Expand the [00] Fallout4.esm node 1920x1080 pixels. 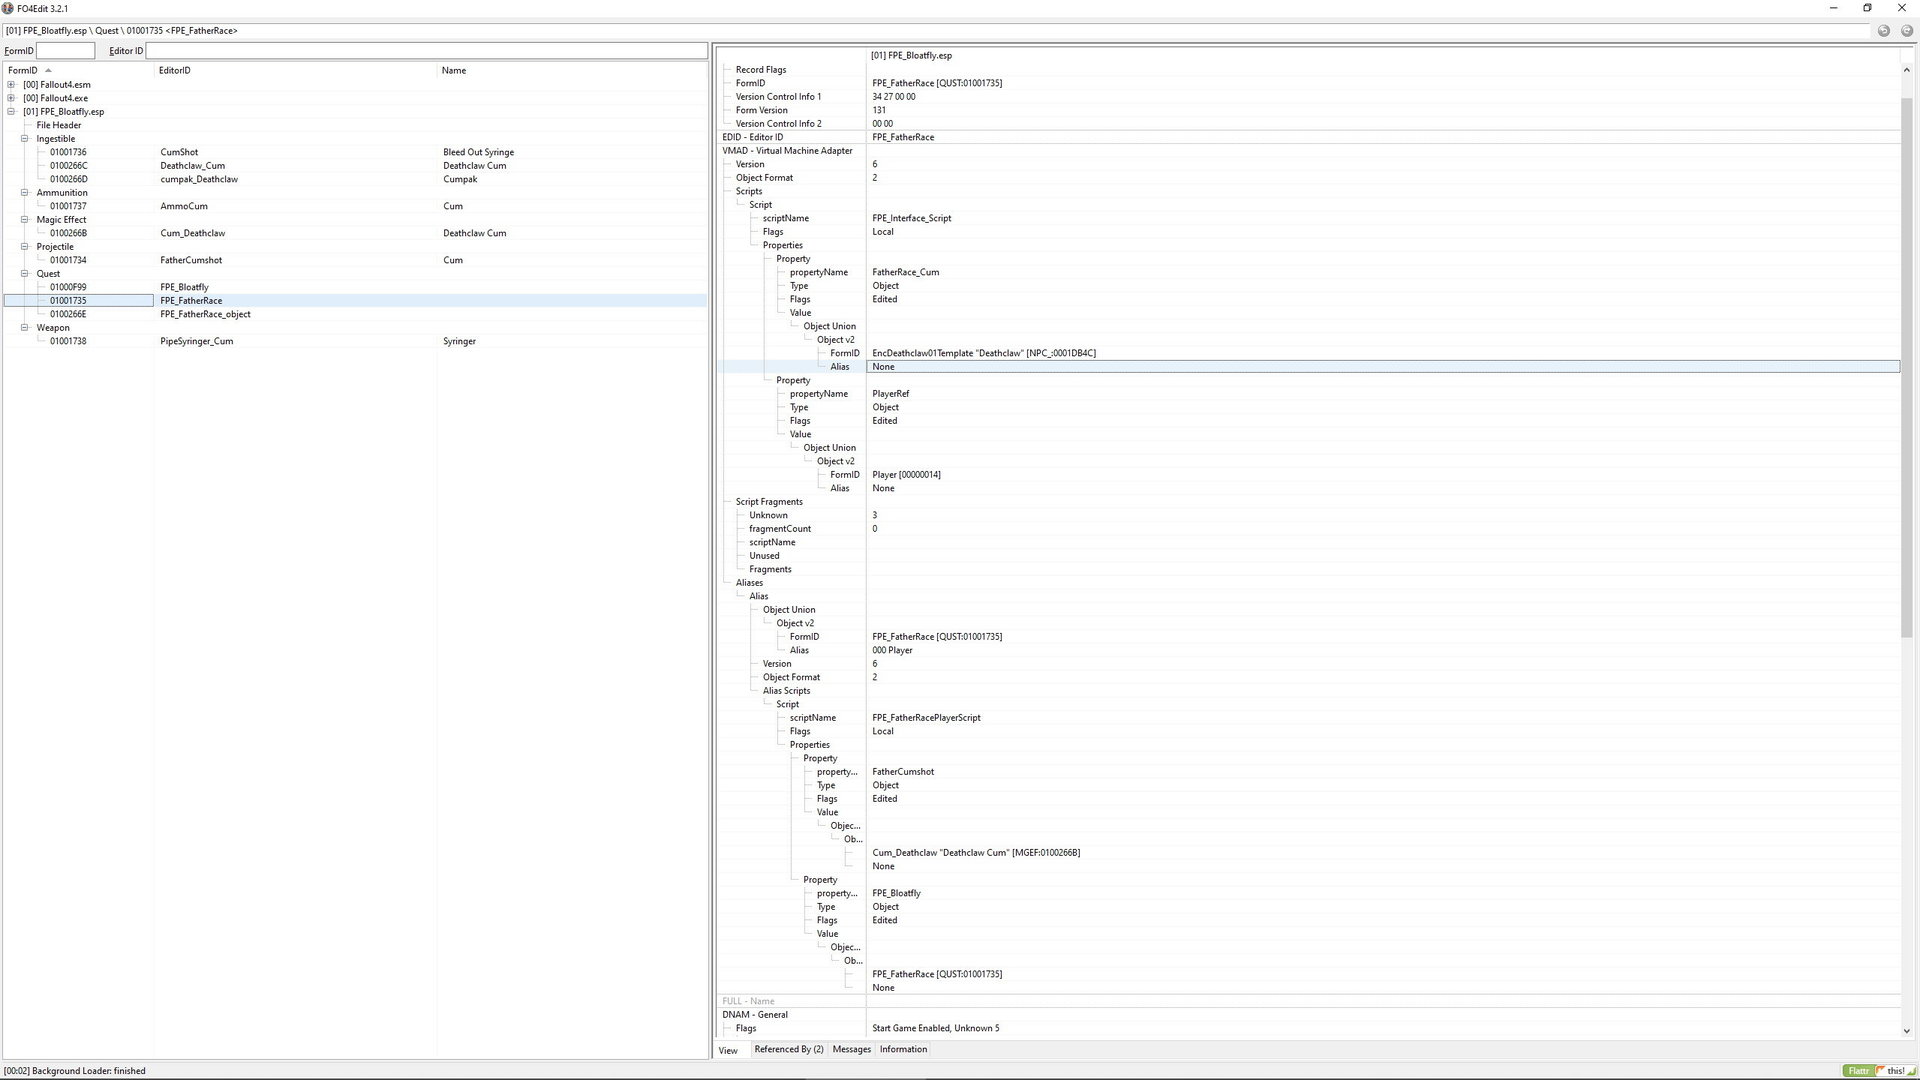(11, 85)
